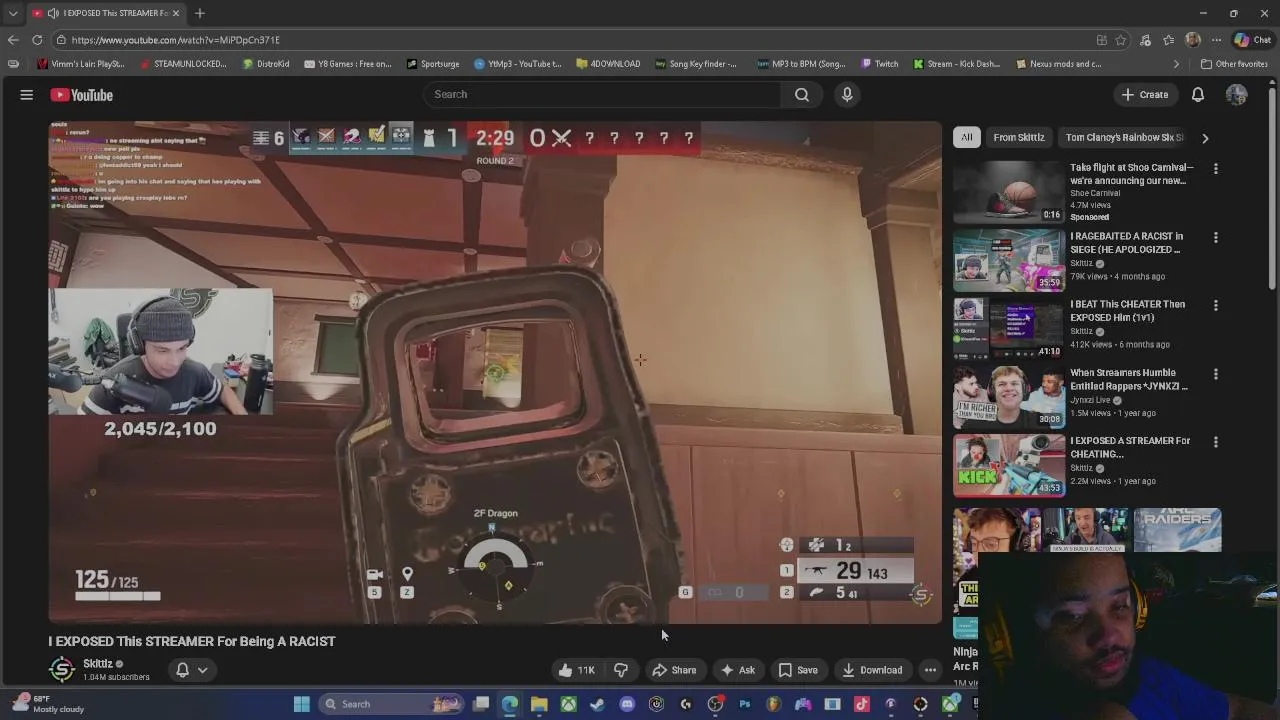Share this video
The height and width of the screenshot is (720, 1280).
point(674,670)
